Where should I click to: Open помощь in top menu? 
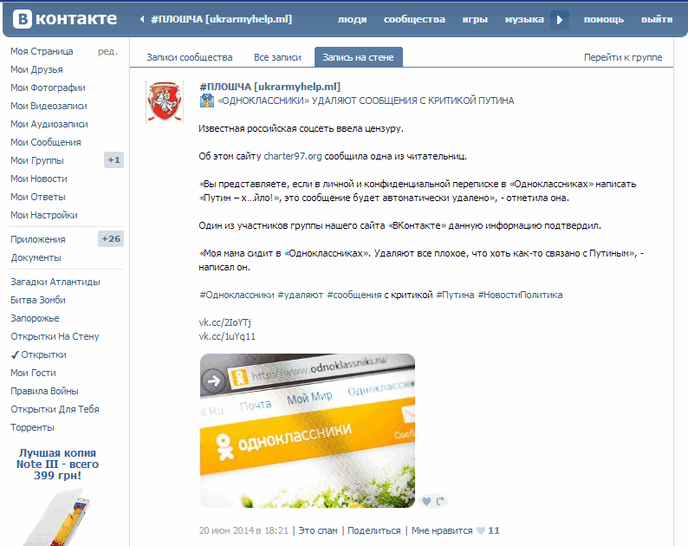(604, 19)
